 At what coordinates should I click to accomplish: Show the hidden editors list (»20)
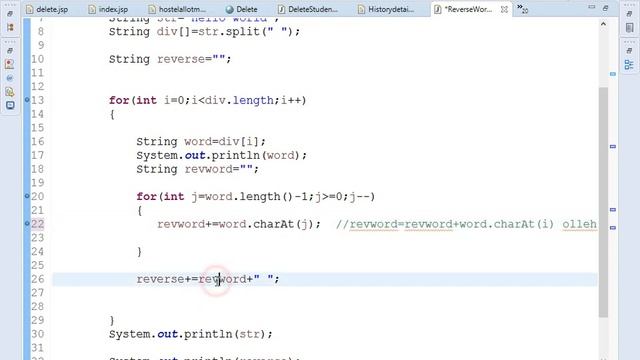(522, 9)
